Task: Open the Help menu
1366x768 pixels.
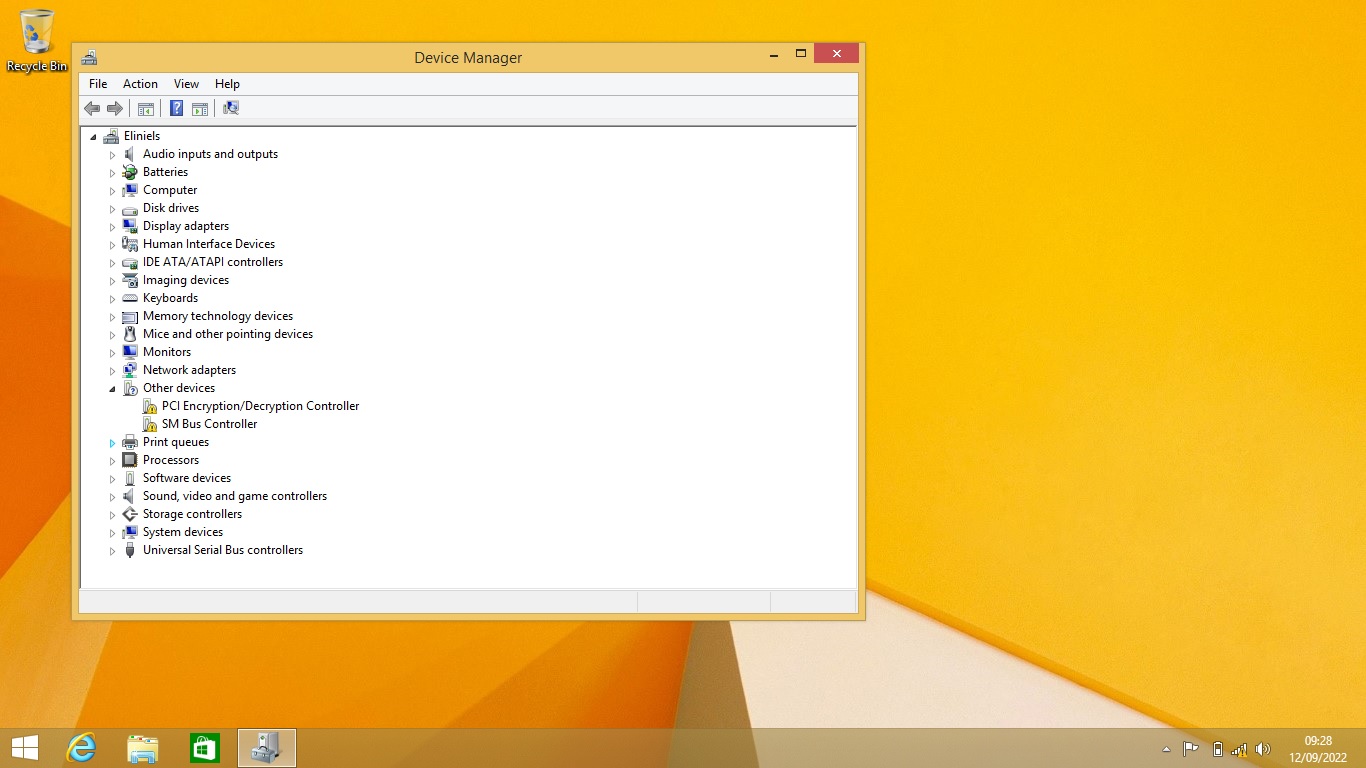Action: [227, 84]
